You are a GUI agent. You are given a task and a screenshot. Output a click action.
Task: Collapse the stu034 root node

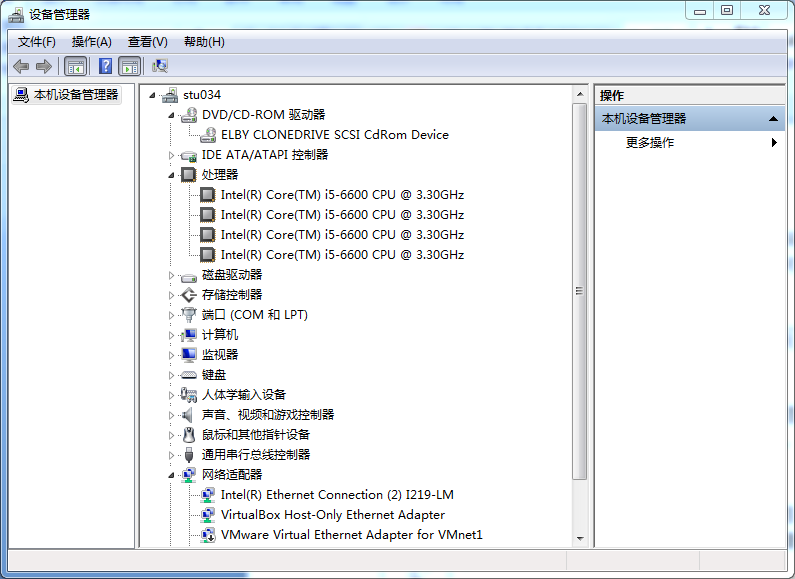[152, 95]
